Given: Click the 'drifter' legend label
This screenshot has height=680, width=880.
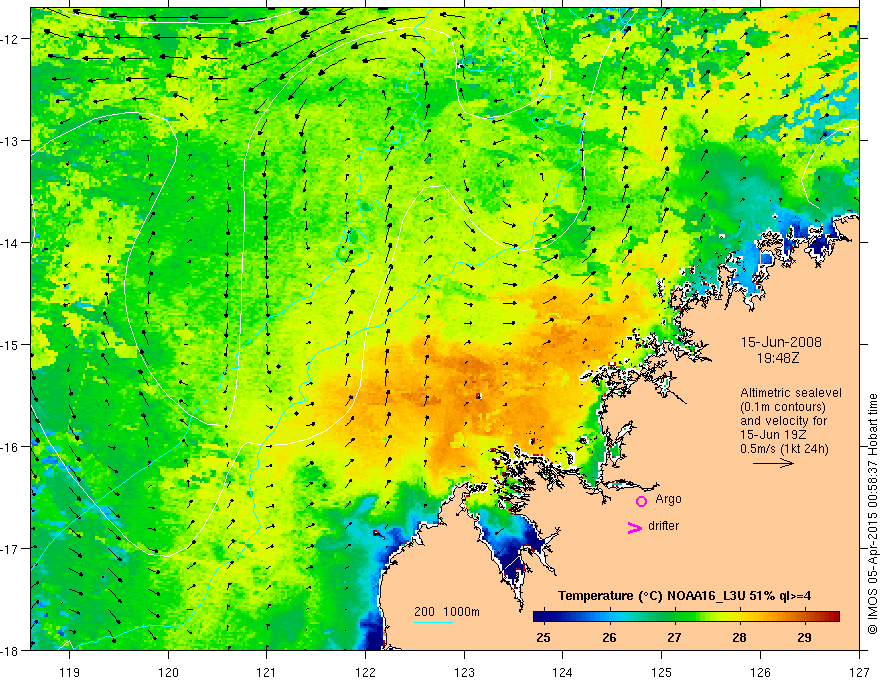Looking at the screenshot, I should tap(663, 526).
